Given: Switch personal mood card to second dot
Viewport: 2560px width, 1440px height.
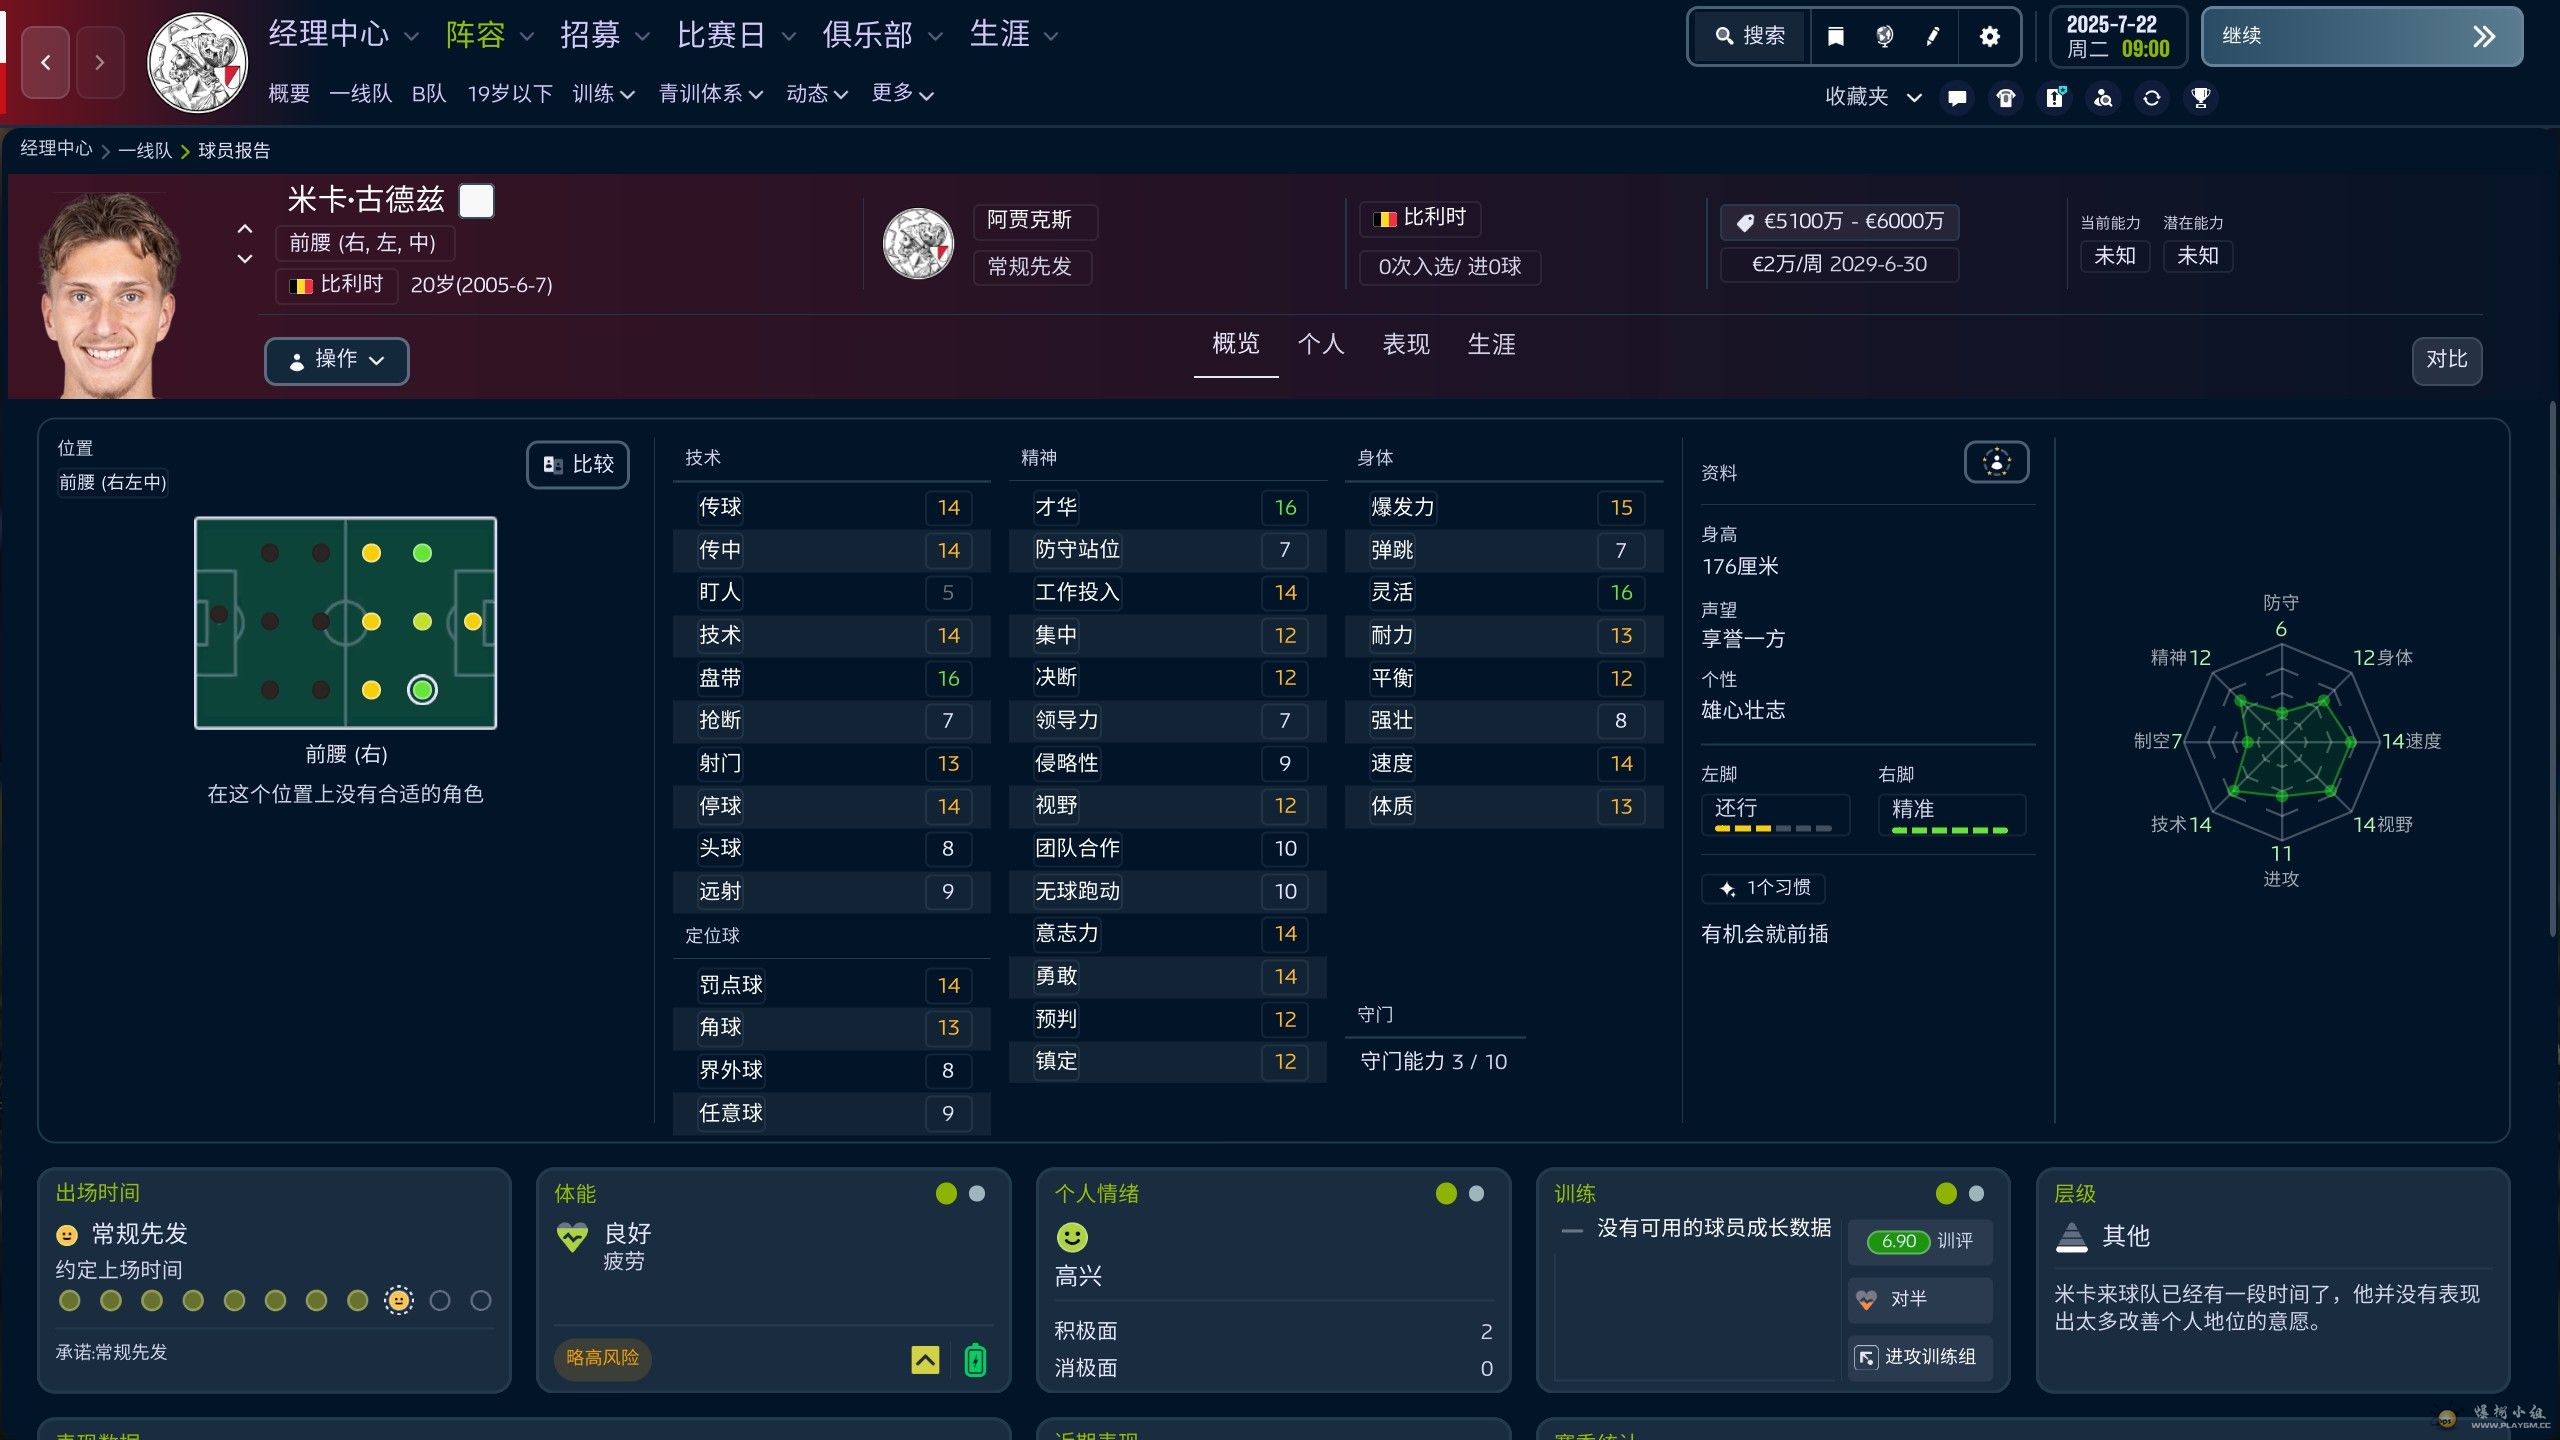Looking at the screenshot, I should (1476, 1193).
